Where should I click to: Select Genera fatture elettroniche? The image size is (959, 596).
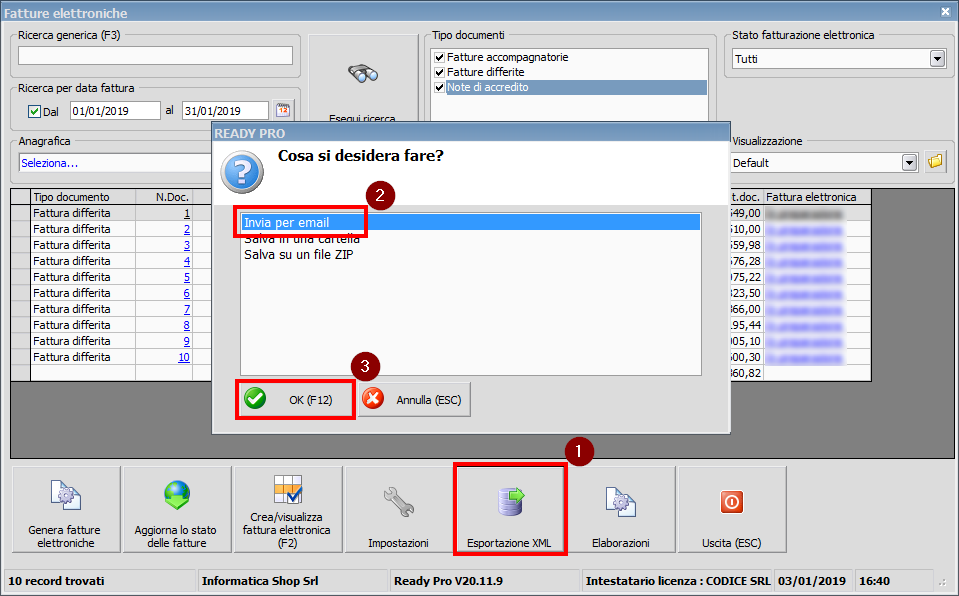pos(64,508)
